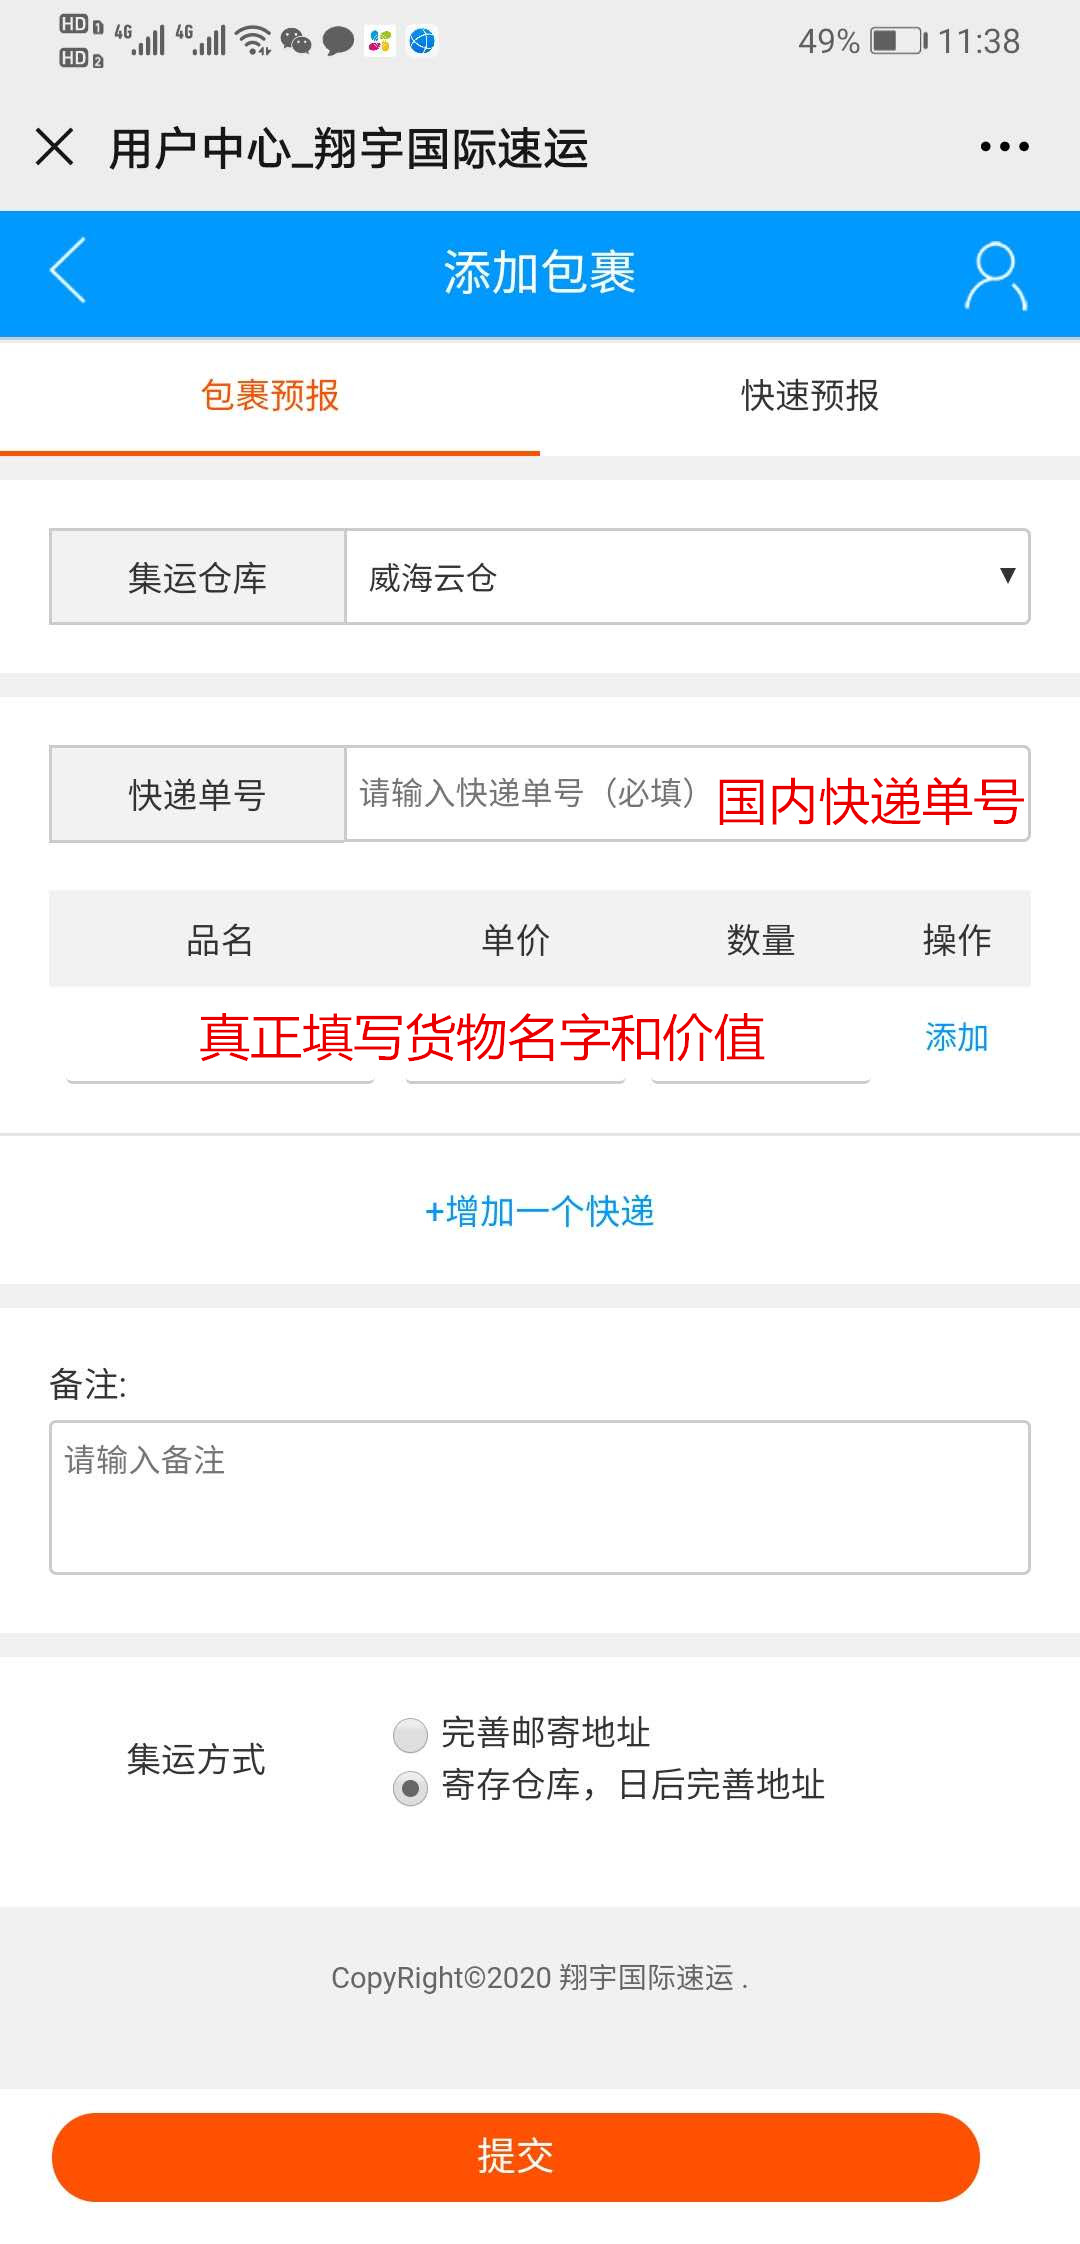Tap the WiFi icon in status bar
The image size is (1080, 2244).
coord(250,40)
